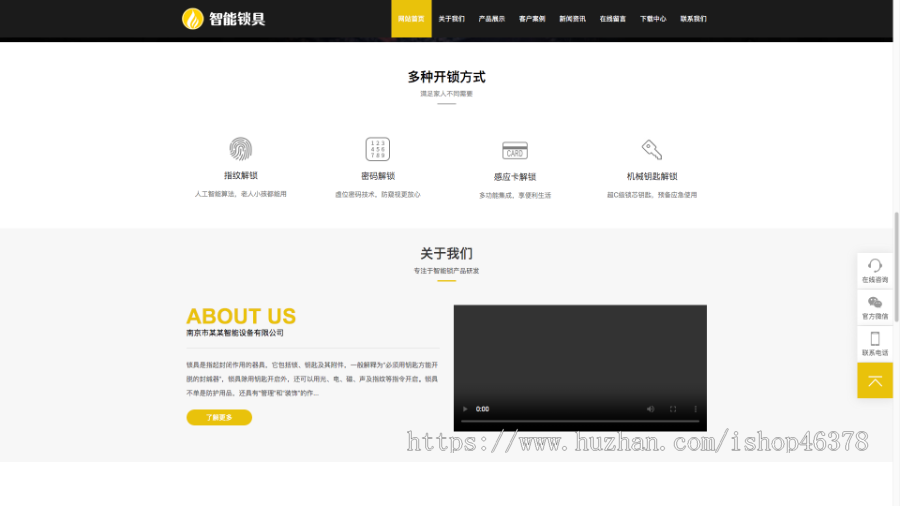This screenshot has height=506, width=900.
Task: Click the 南京市某某智能设备有限公司 company name
Action: (x=235, y=333)
